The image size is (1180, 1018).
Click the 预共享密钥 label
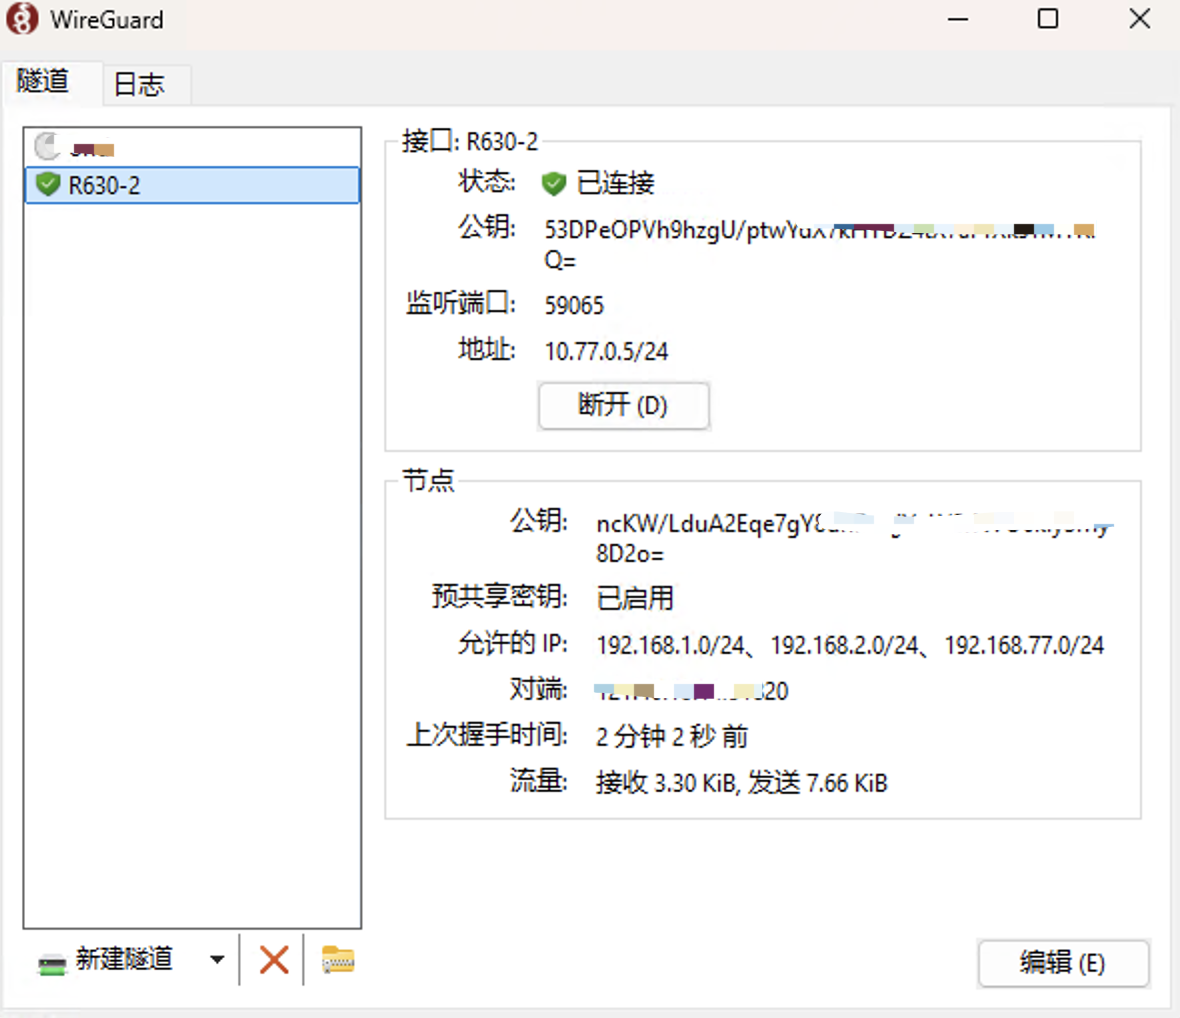click(500, 596)
